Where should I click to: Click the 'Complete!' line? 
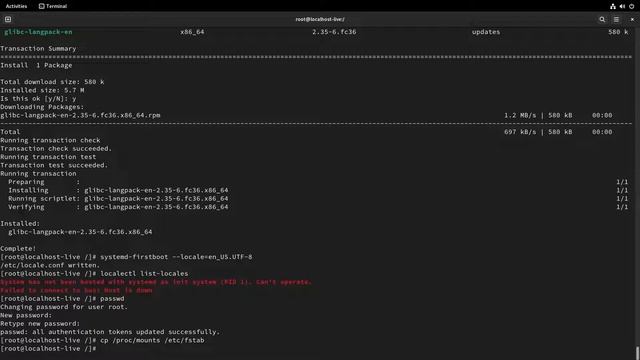(18, 249)
